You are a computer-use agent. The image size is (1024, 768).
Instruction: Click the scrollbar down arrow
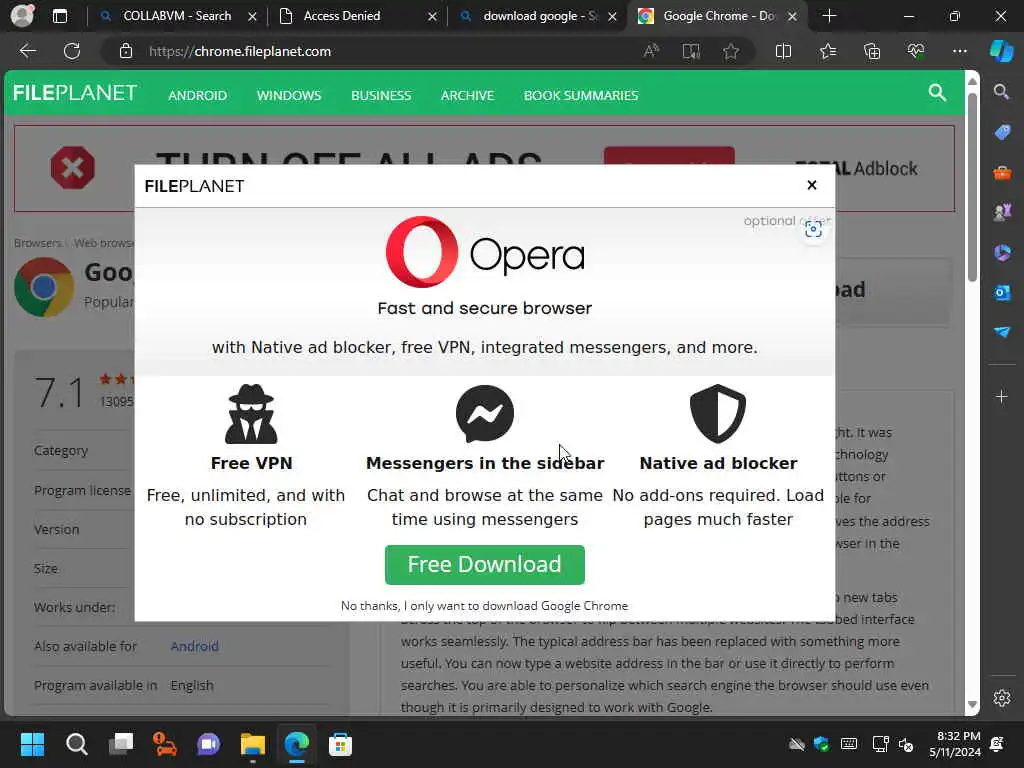(972, 705)
